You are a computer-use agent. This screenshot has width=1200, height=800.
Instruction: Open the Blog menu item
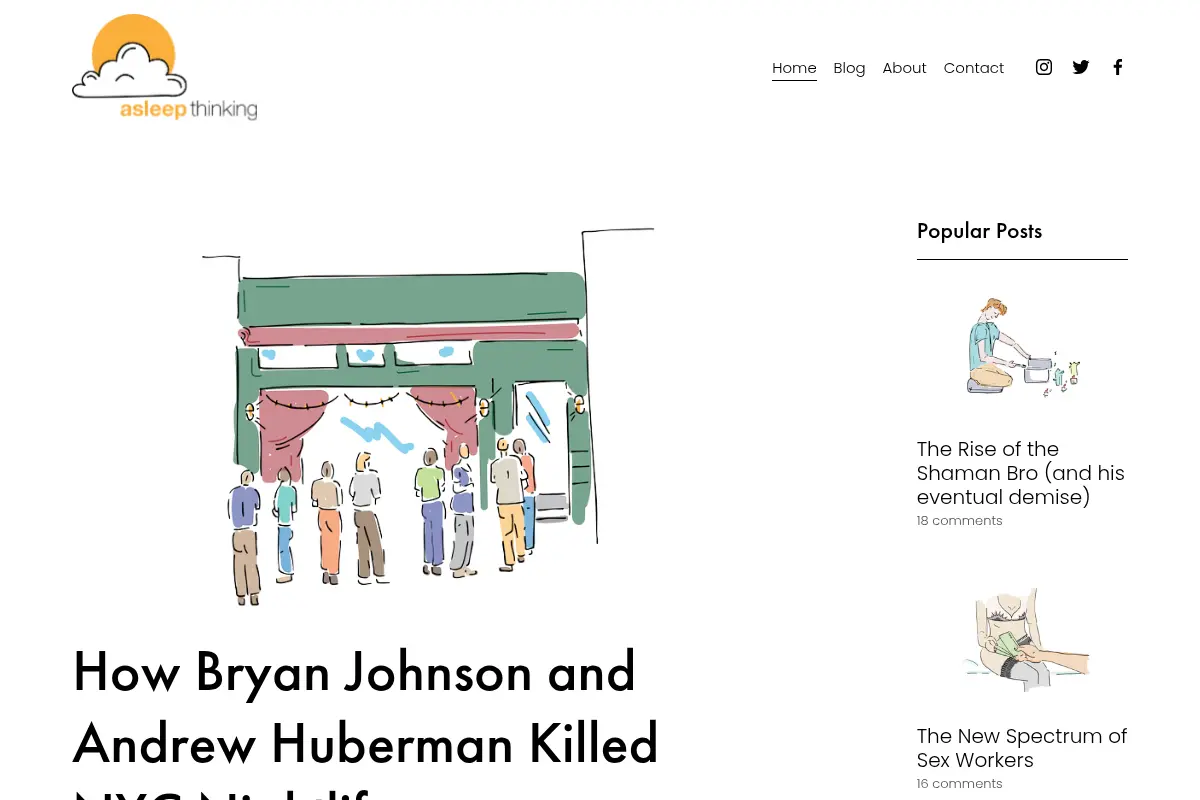(x=849, y=68)
